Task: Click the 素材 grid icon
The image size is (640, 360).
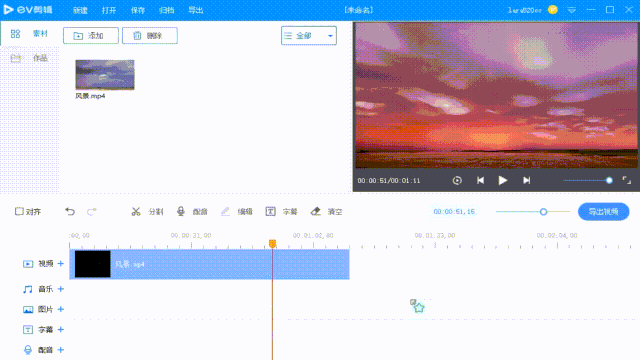Action: pyautogui.click(x=16, y=34)
